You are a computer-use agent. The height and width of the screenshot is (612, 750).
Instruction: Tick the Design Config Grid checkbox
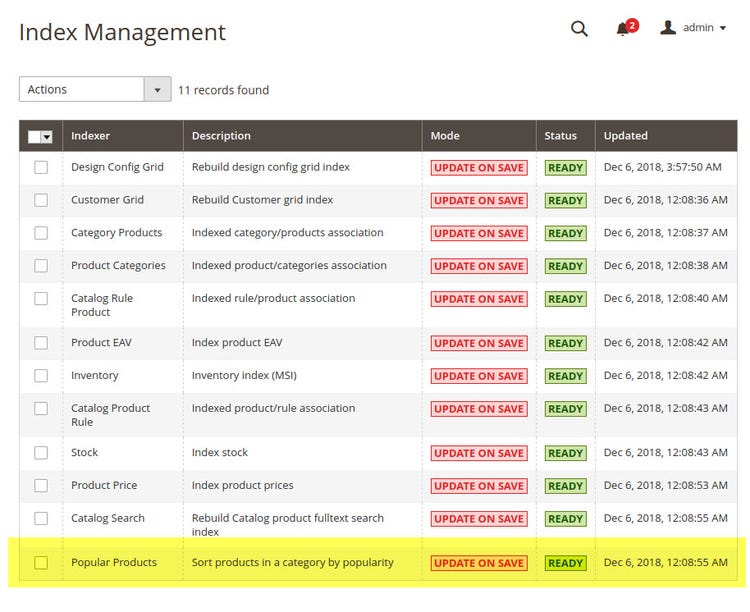tap(41, 168)
